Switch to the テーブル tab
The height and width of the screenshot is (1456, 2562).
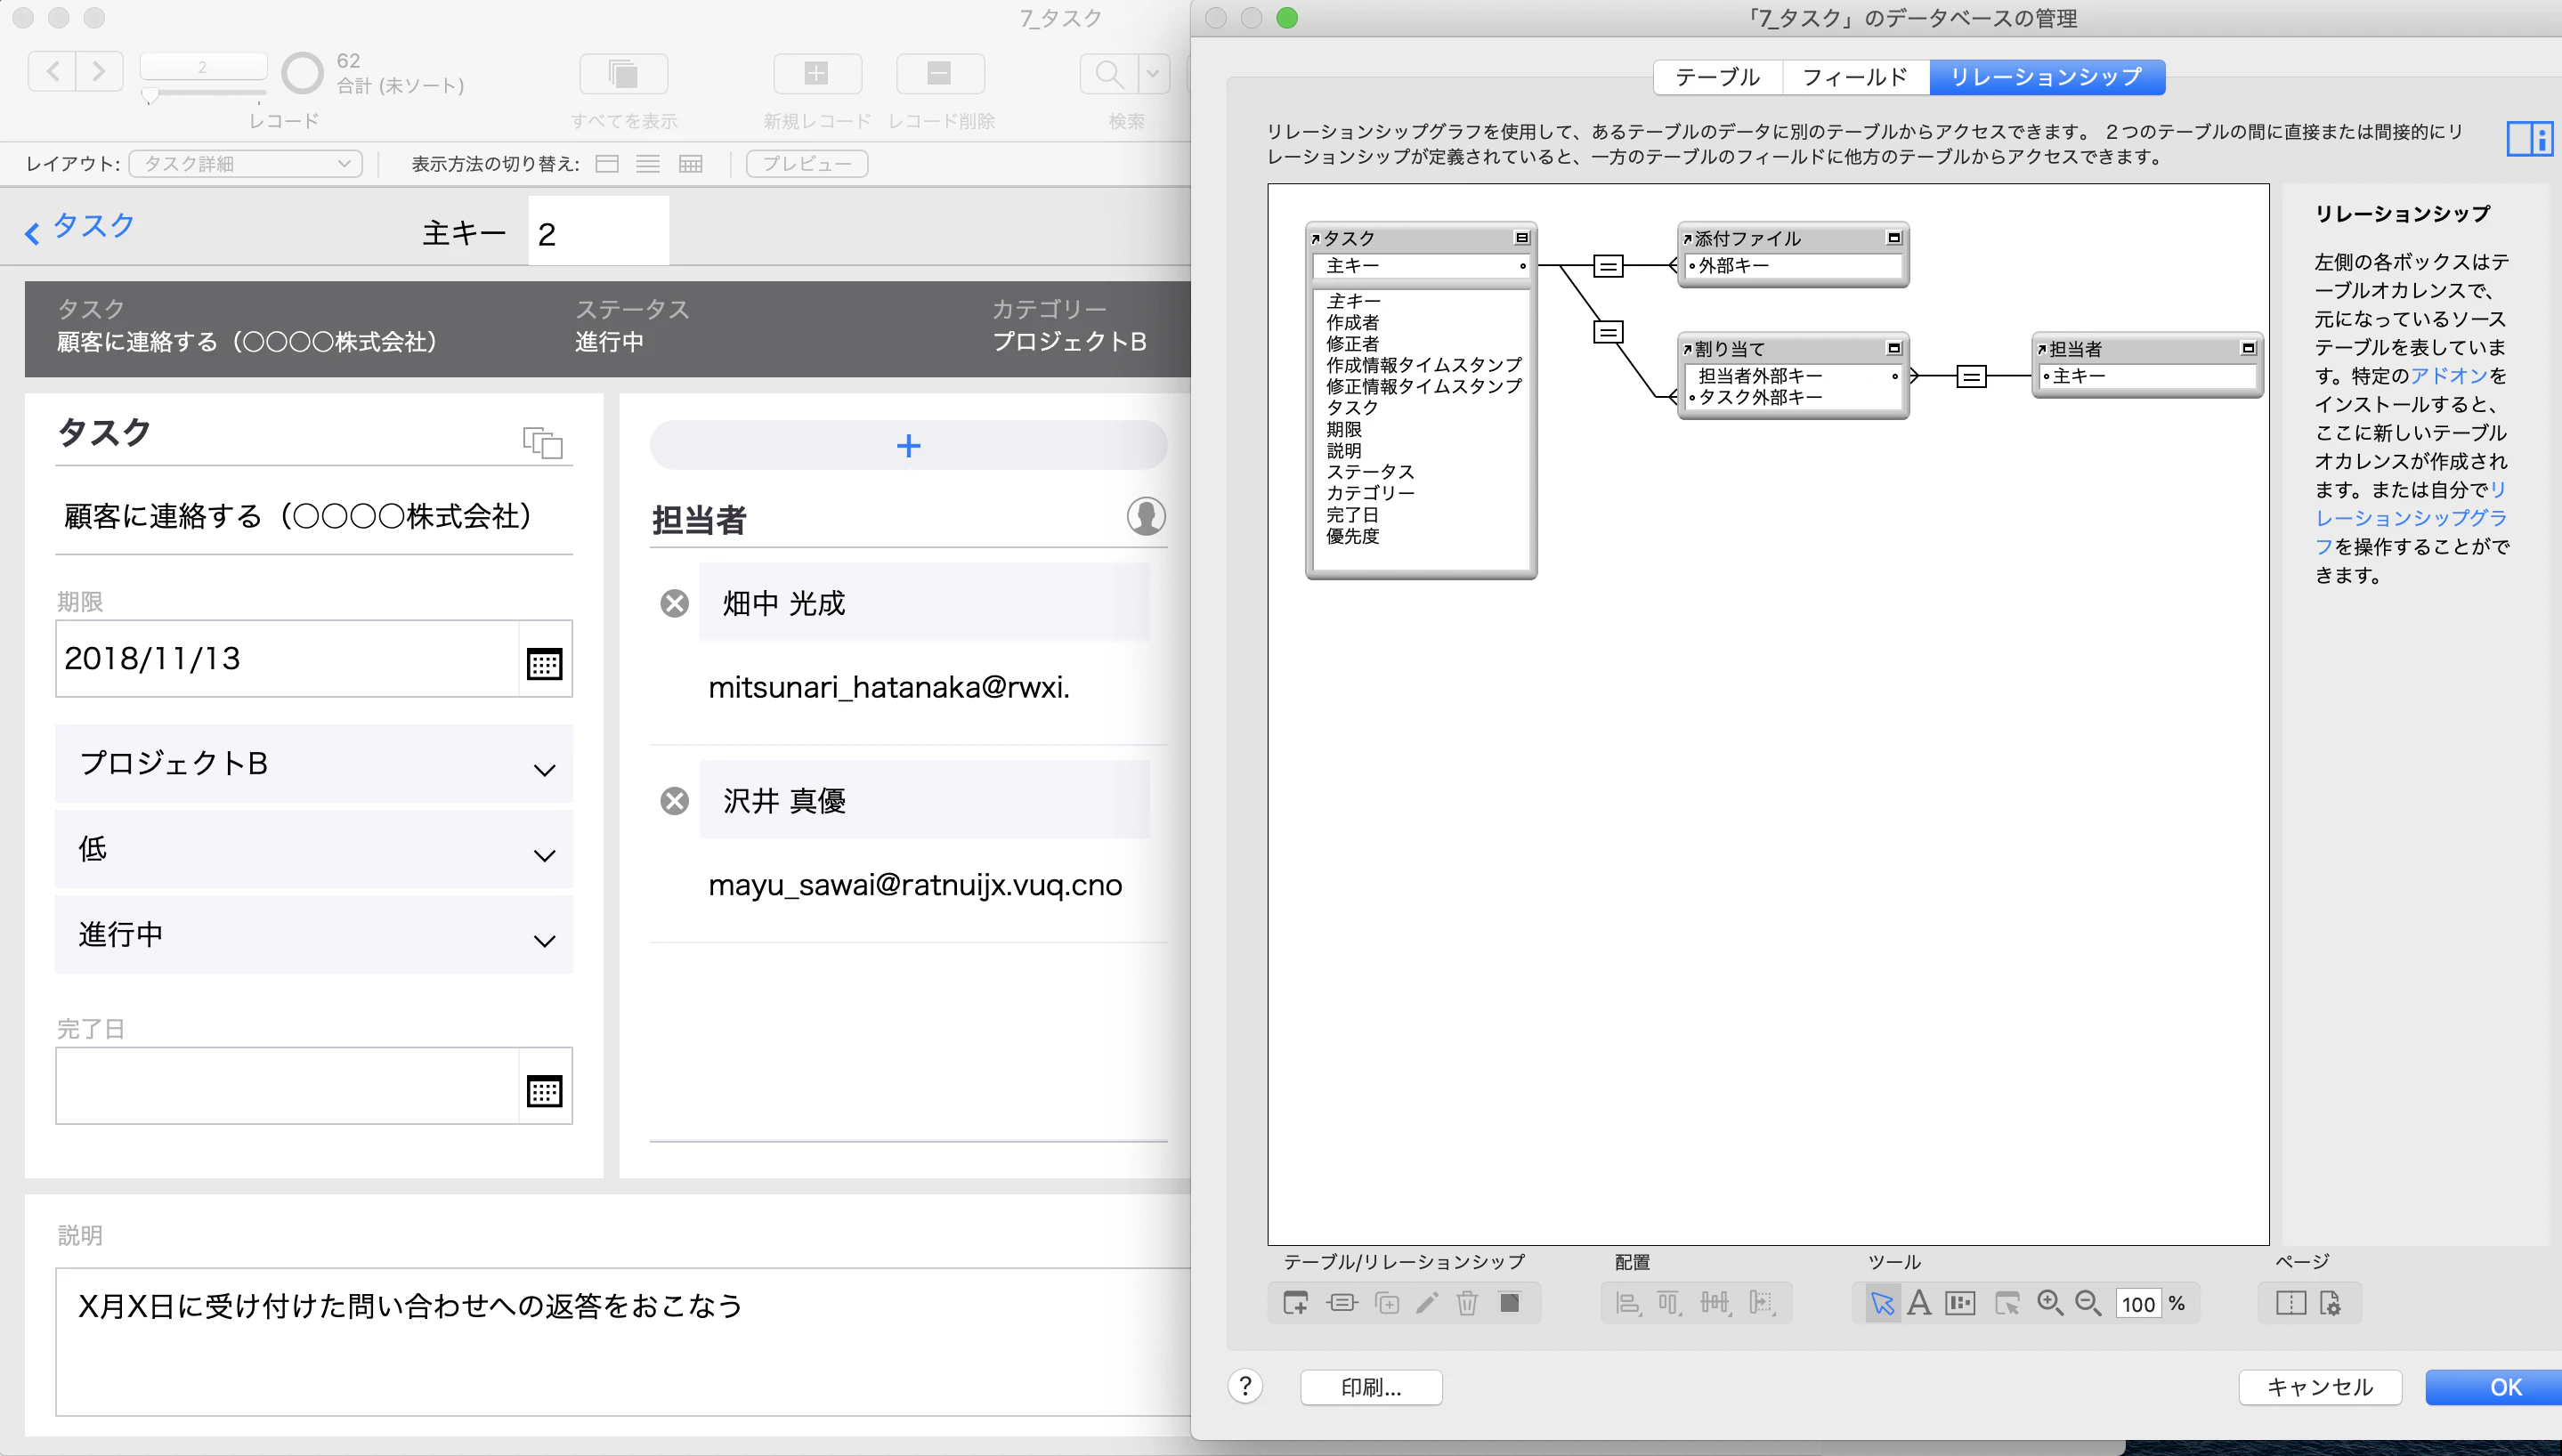point(1718,77)
